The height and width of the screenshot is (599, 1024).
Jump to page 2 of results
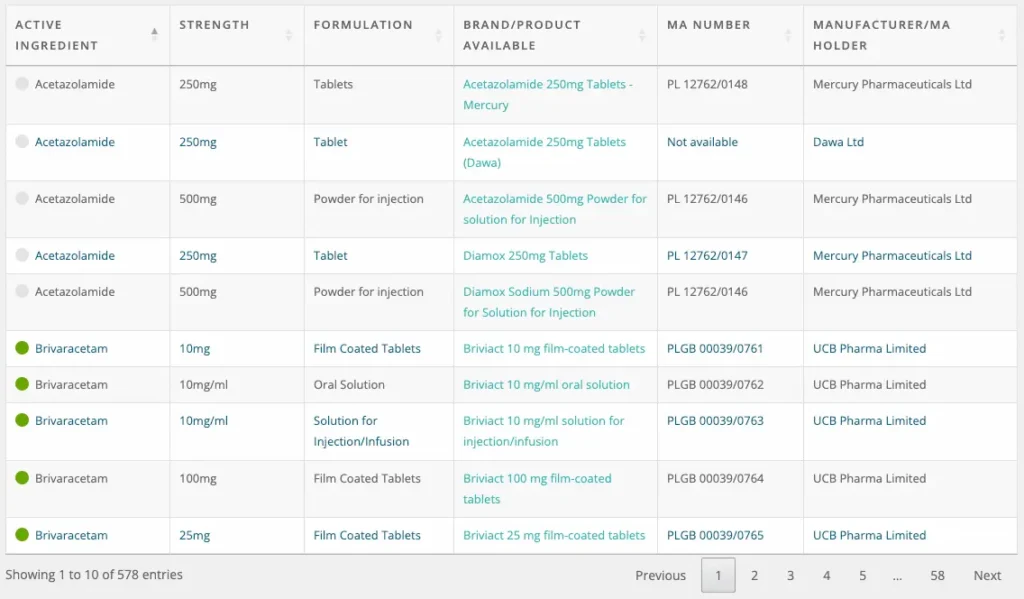[754, 575]
